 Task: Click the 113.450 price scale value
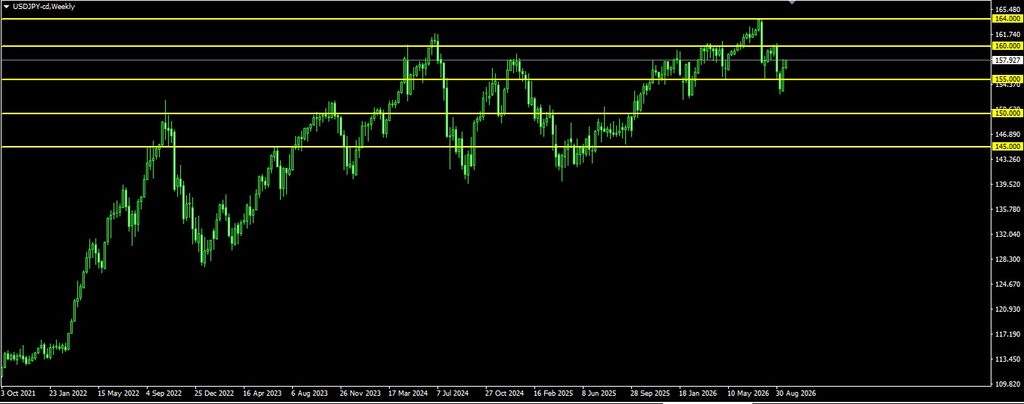pos(1008,358)
